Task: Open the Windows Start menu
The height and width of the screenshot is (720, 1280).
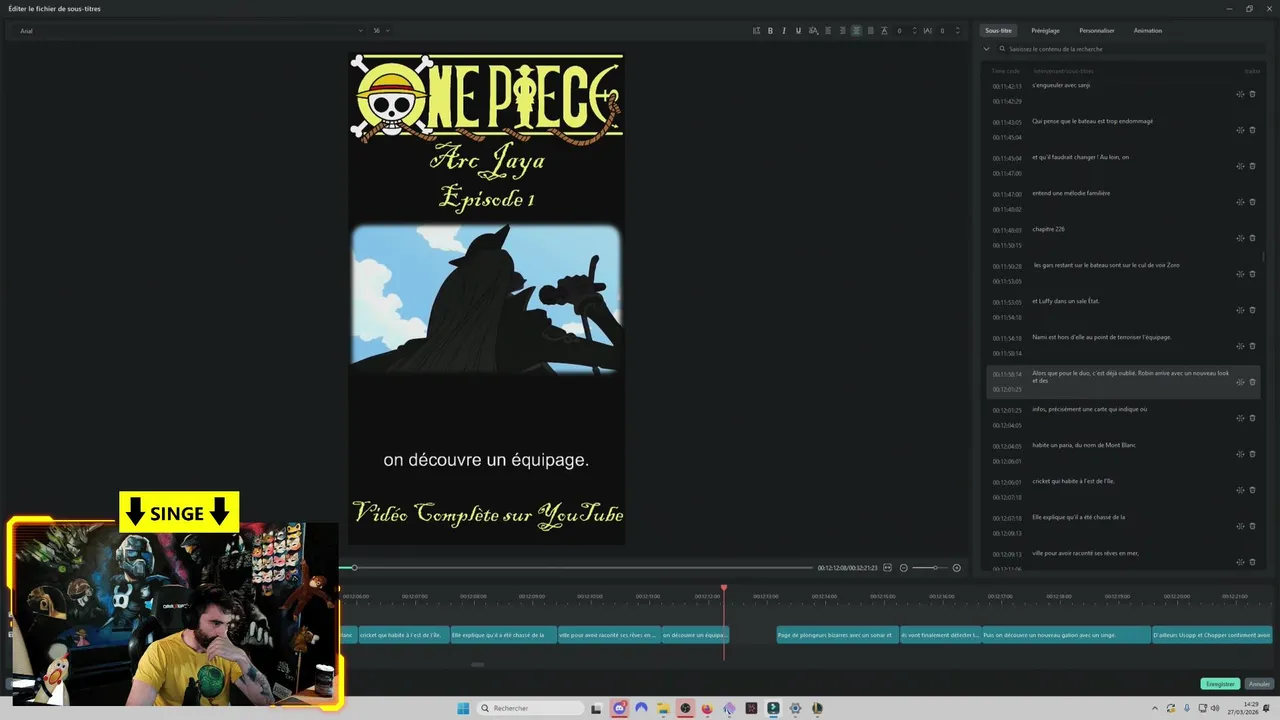Action: 463,708
